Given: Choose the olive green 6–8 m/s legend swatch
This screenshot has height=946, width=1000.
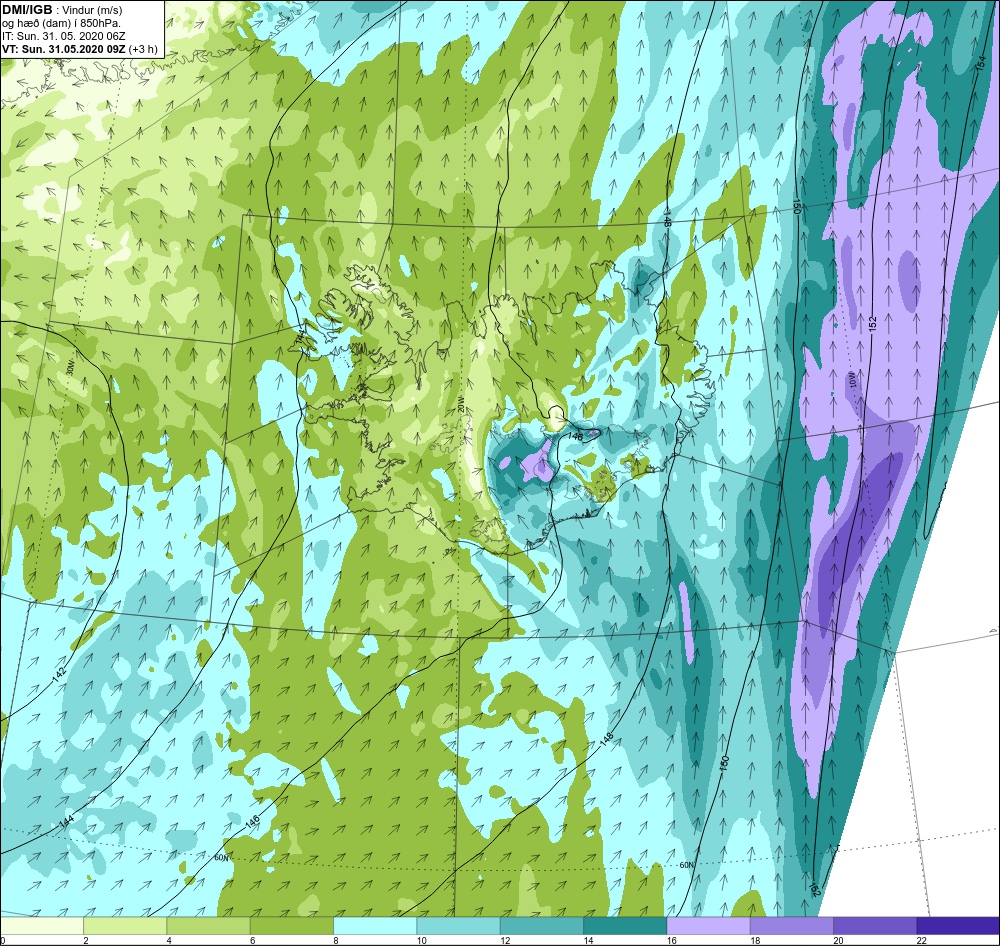Looking at the screenshot, I should [291, 925].
